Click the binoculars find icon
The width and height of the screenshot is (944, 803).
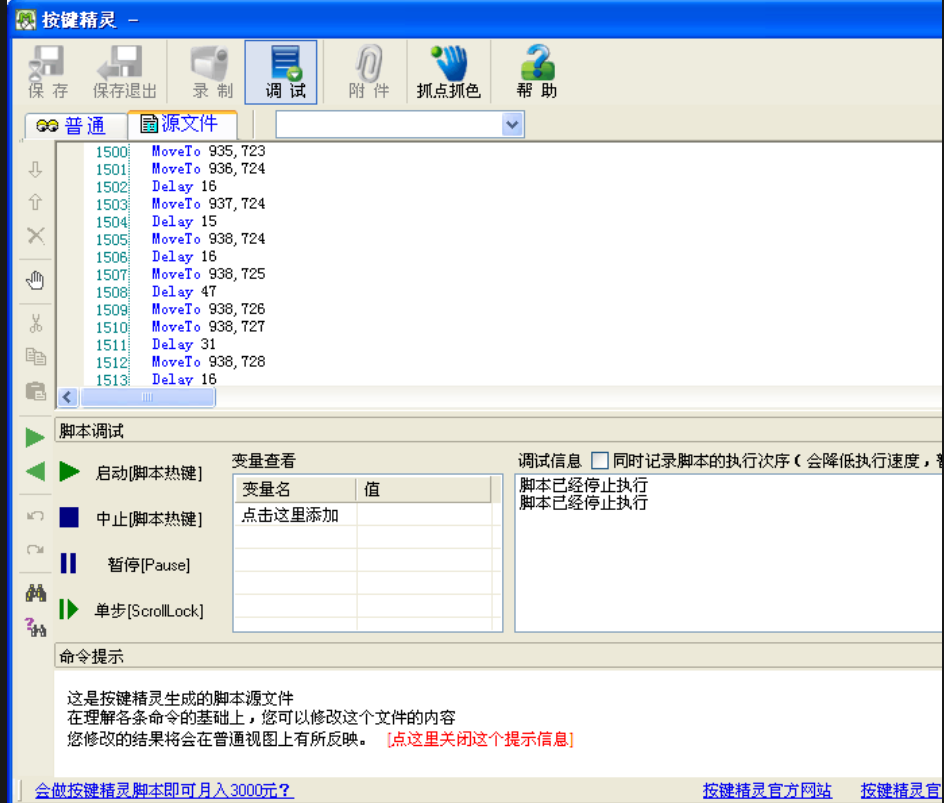pos(36,594)
